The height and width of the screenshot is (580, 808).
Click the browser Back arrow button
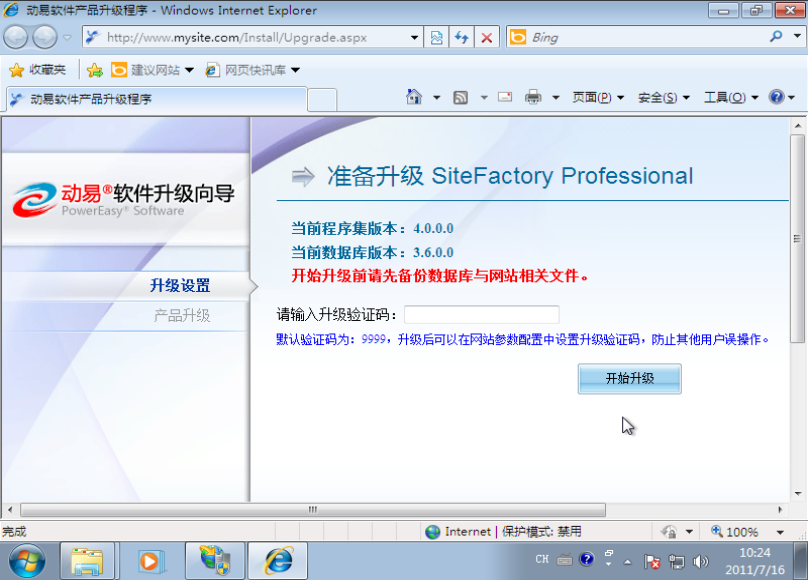[17, 37]
